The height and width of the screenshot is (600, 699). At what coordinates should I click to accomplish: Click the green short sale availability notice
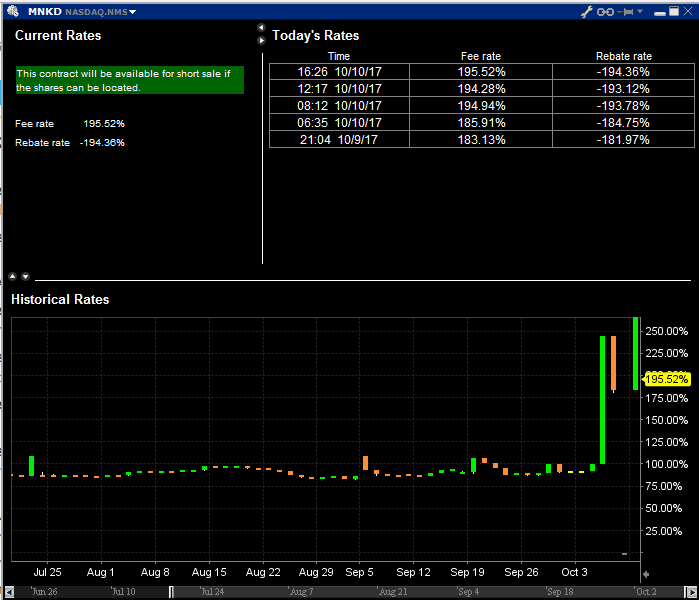tap(130, 80)
